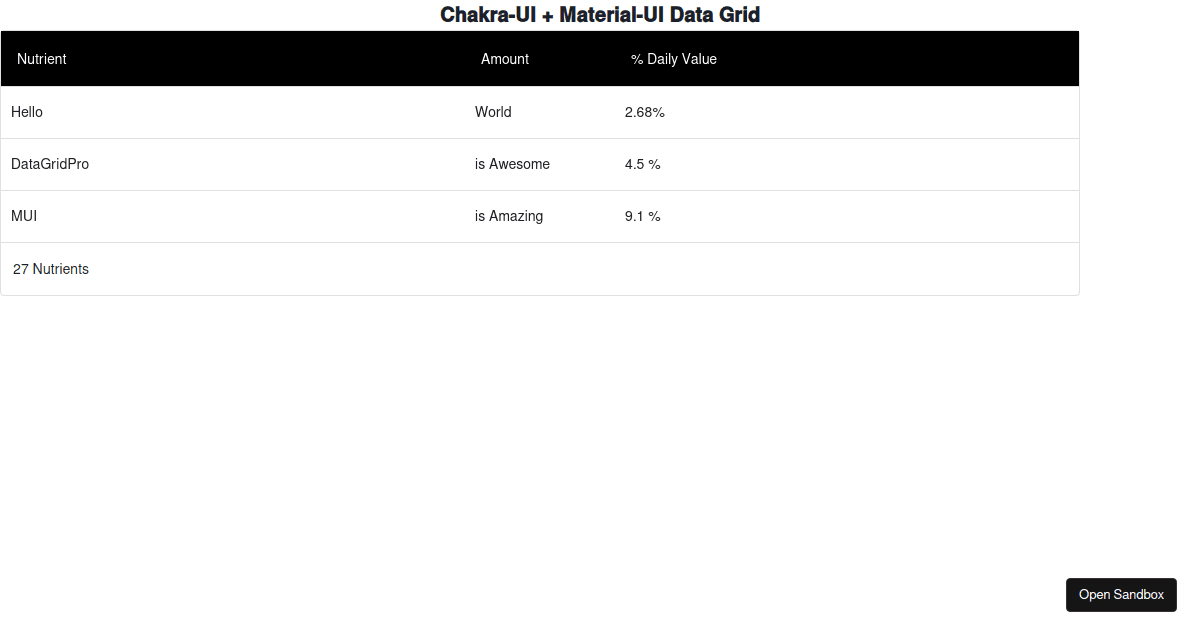Viewport: 1200px width, 630px height.
Task: Click the MUI nutrient cell
Action: click(x=24, y=216)
